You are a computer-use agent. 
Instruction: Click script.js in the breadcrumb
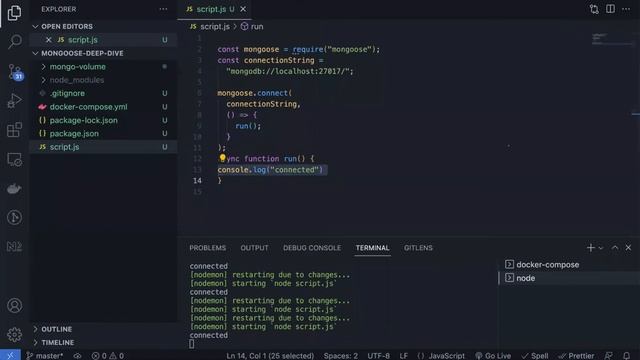click(x=215, y=27)
